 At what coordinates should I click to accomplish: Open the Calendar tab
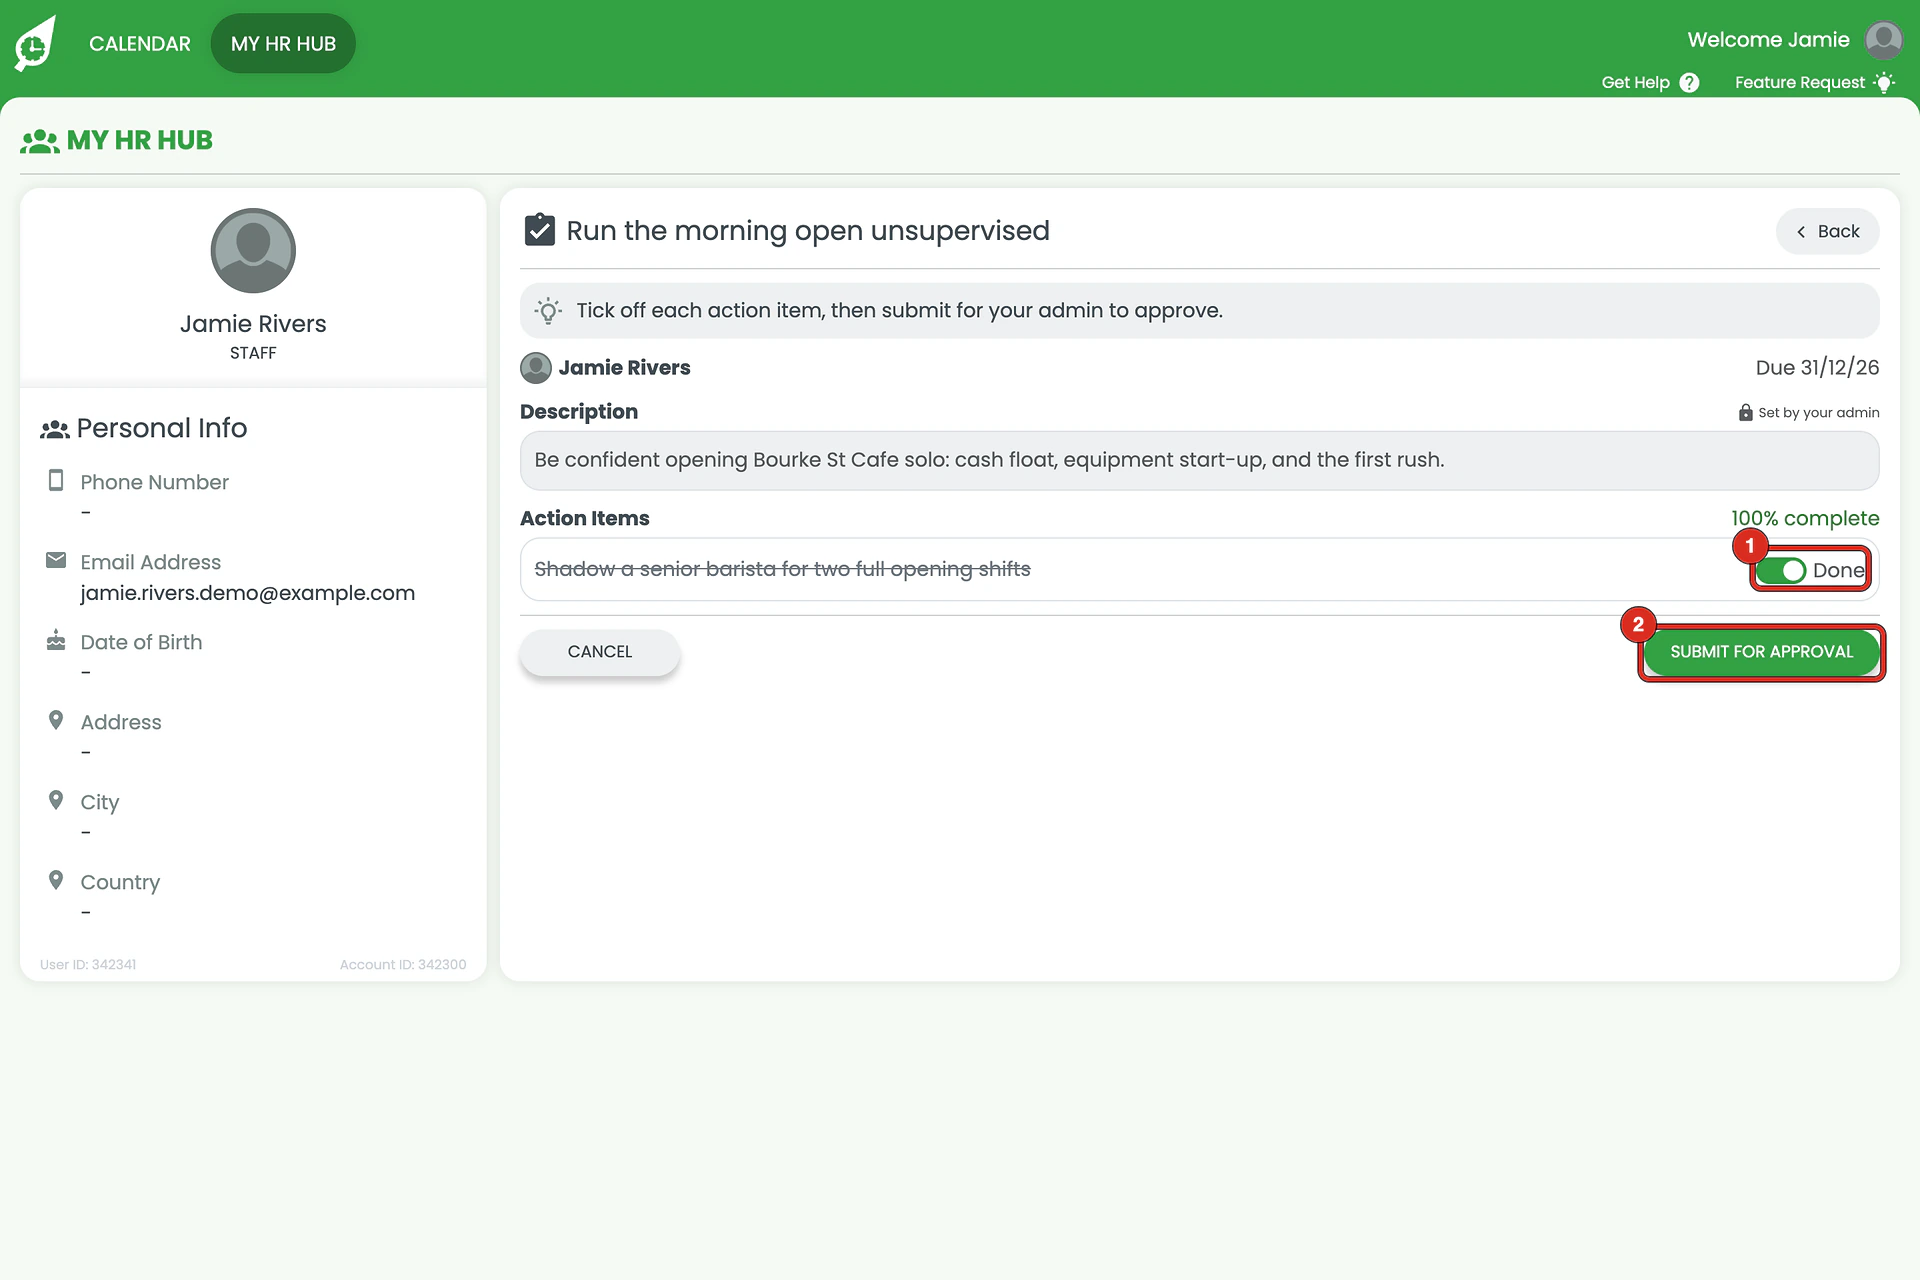pyautogui.click(x=140, y=44)
